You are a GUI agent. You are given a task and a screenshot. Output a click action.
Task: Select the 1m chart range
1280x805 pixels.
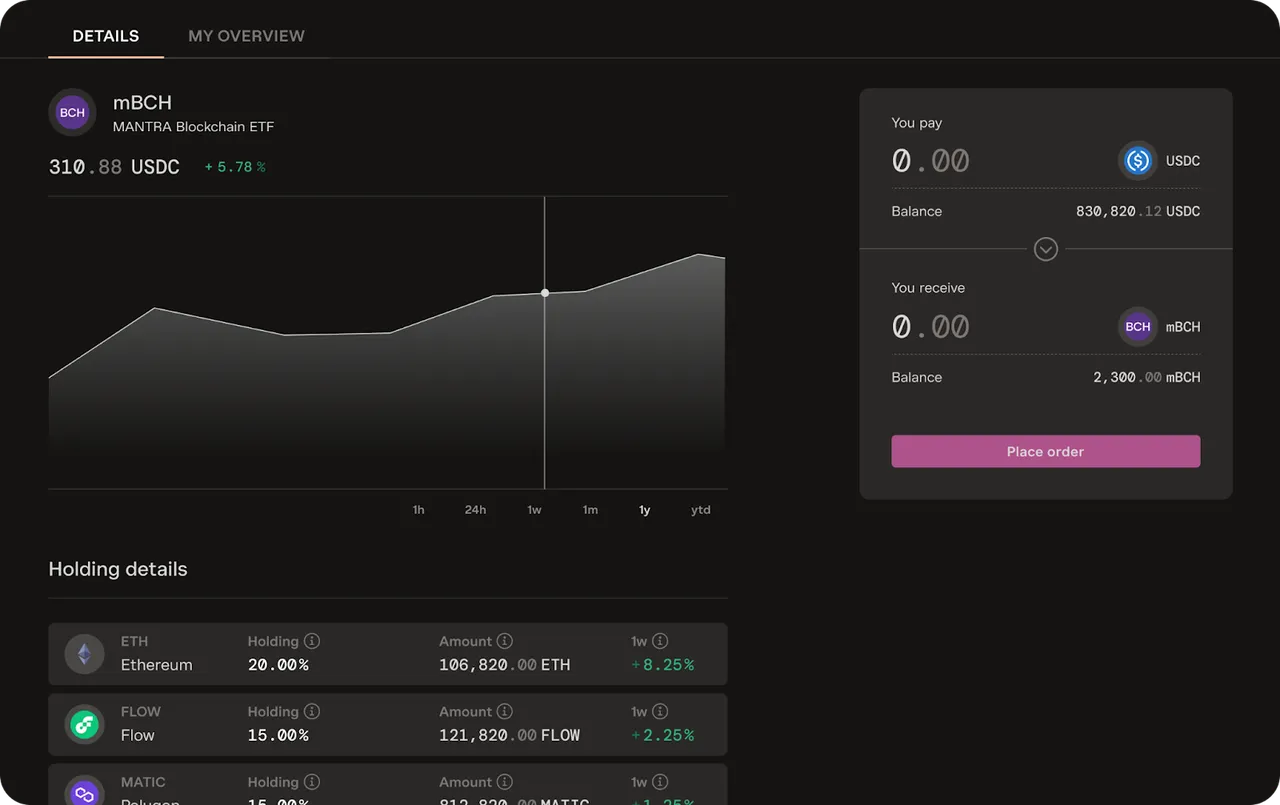[591, 510]
